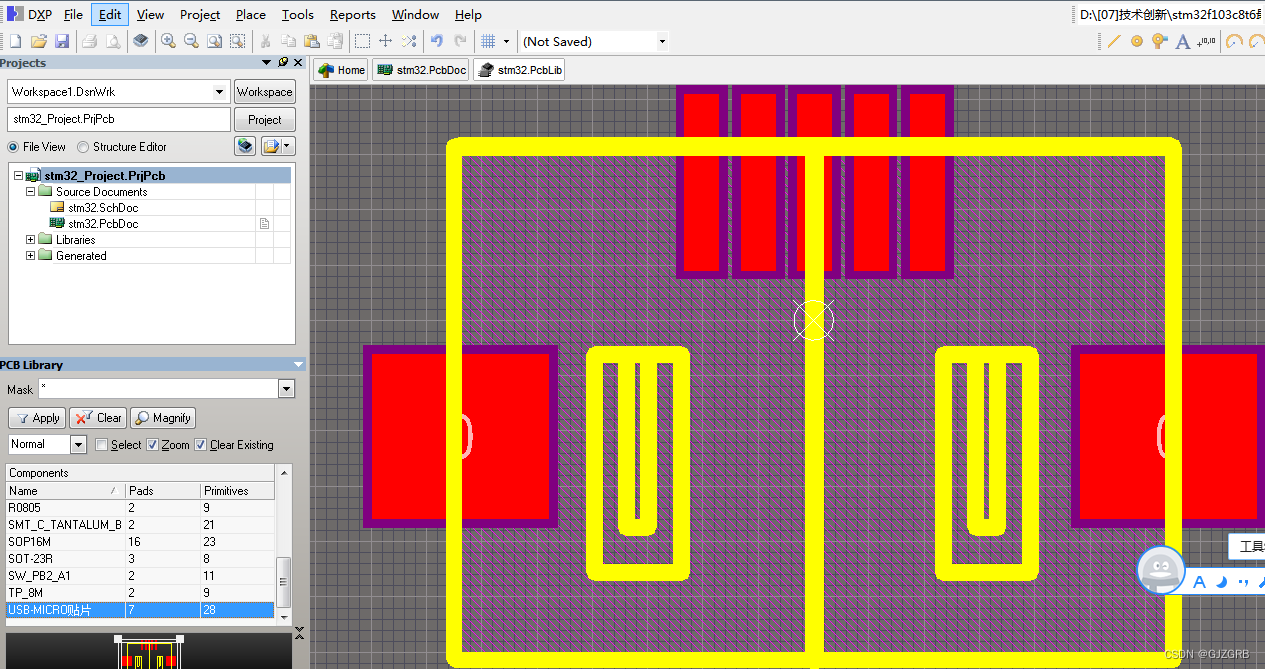Image resolution: width=1265 pixels, height=669 pixels.
Task: Click the grid settings icon
Action: point(488,41)
